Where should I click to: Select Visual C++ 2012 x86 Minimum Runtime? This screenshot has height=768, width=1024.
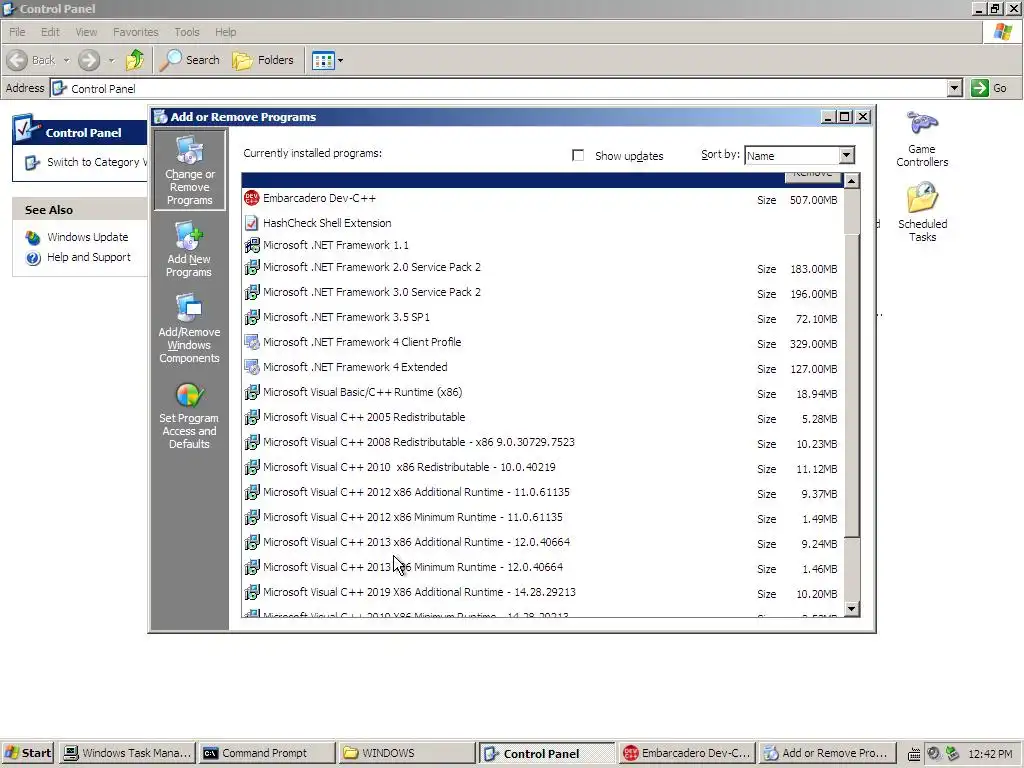click(x=541, y=518)
